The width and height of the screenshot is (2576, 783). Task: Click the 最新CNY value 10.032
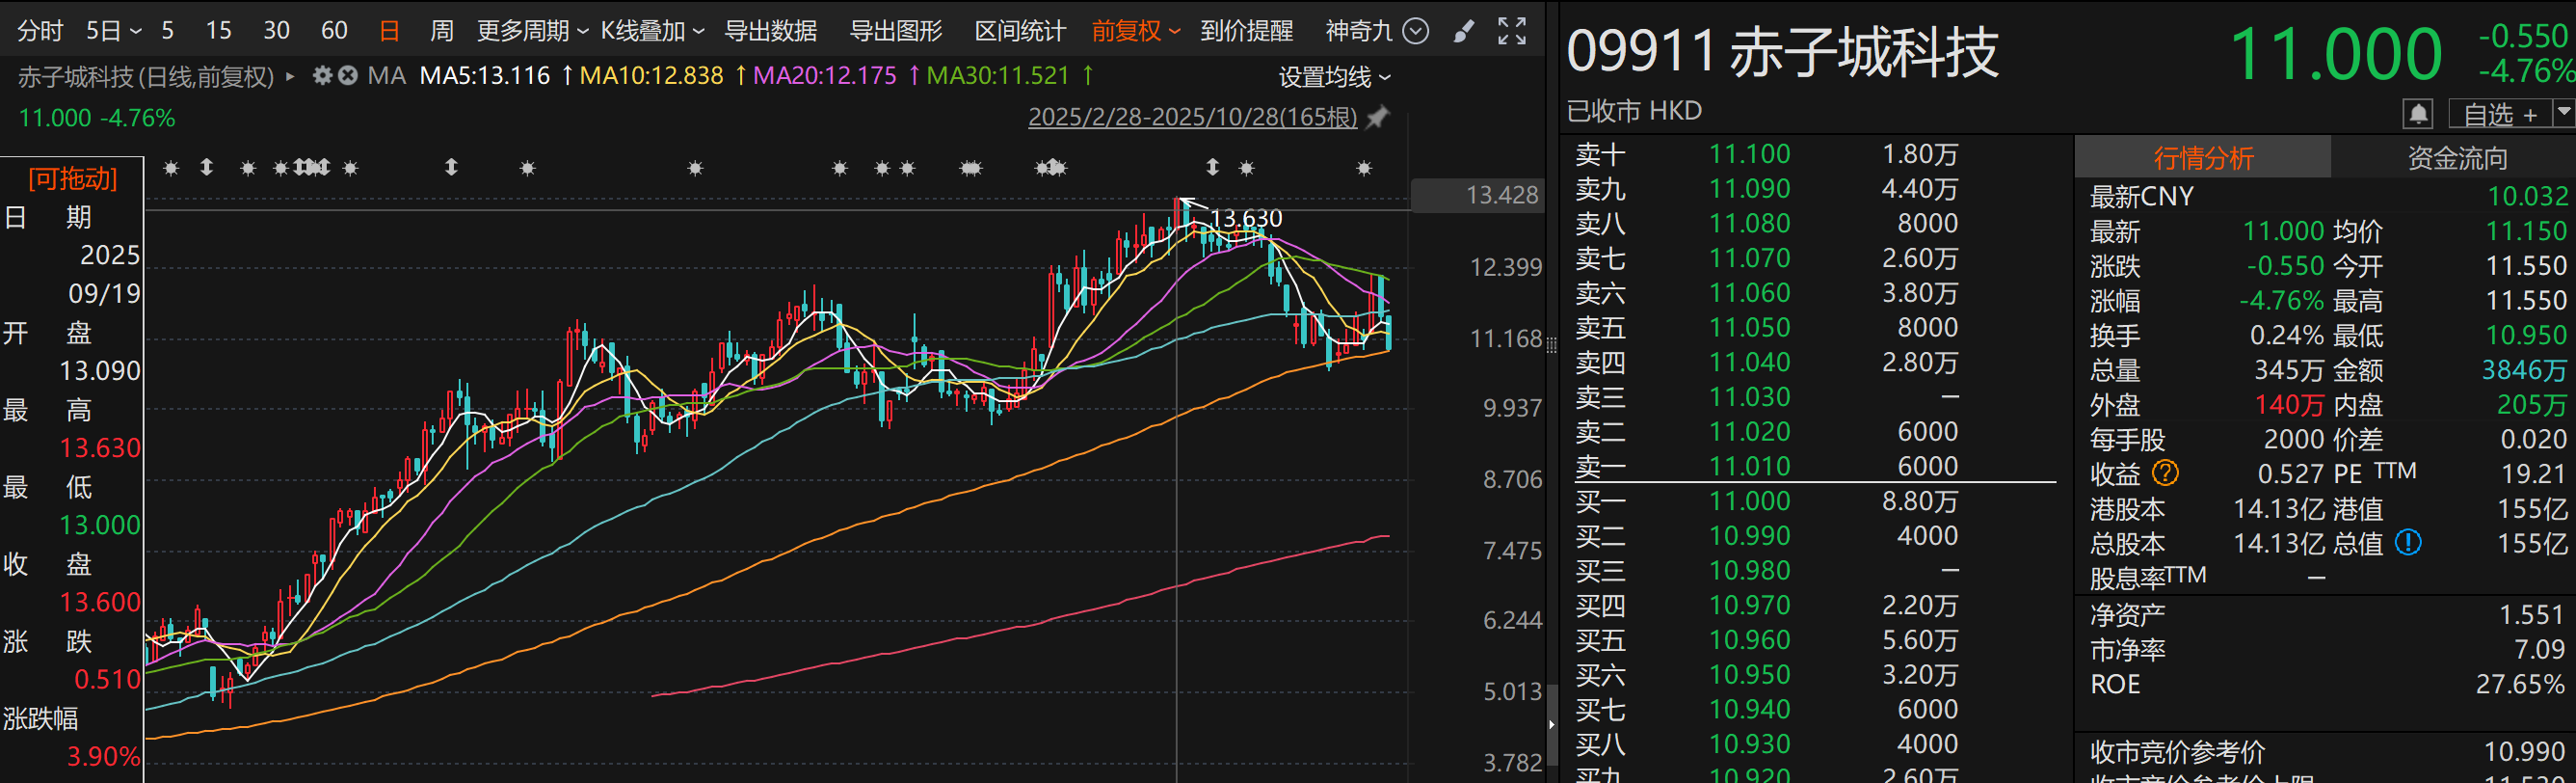2527,196
